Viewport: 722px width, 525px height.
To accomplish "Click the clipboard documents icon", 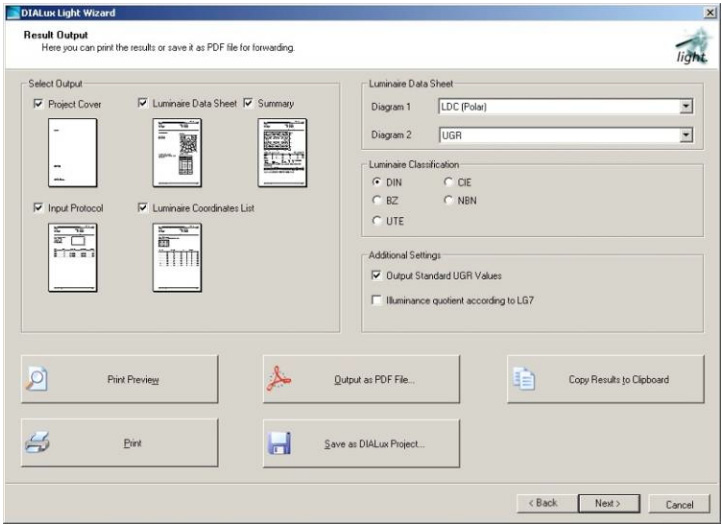I will click(524, 379).
